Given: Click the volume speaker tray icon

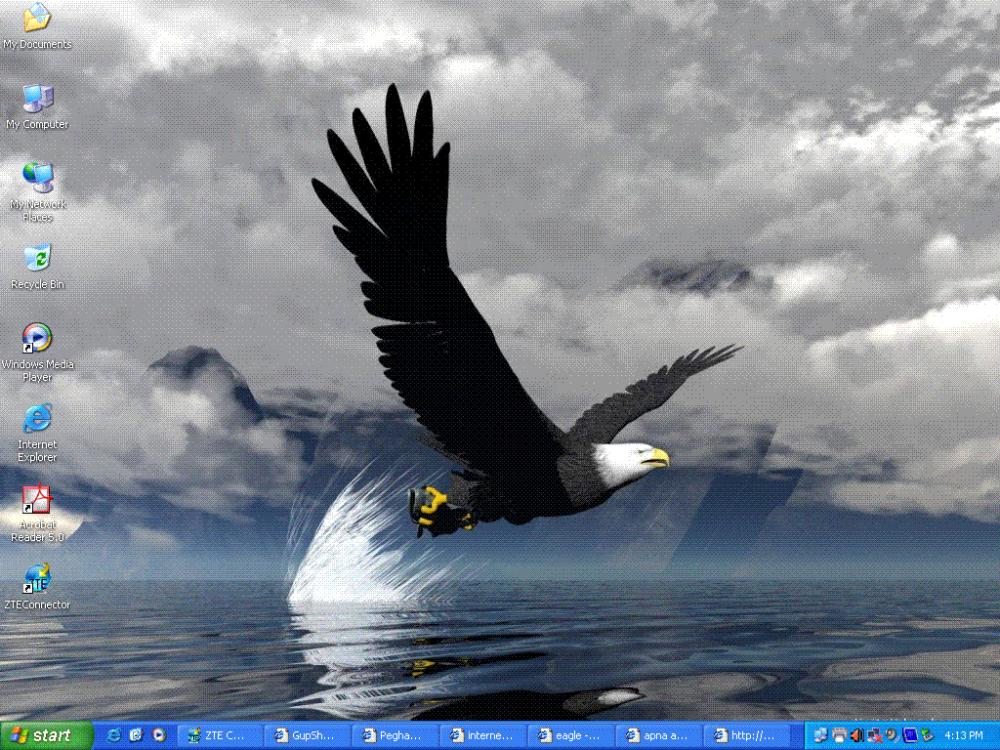Looking at the screenshot, I should pos(857,736).
